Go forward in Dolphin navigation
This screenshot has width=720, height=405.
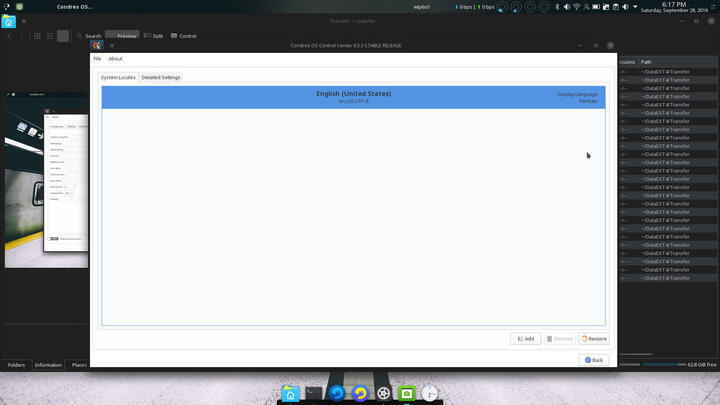coord(21,36)
